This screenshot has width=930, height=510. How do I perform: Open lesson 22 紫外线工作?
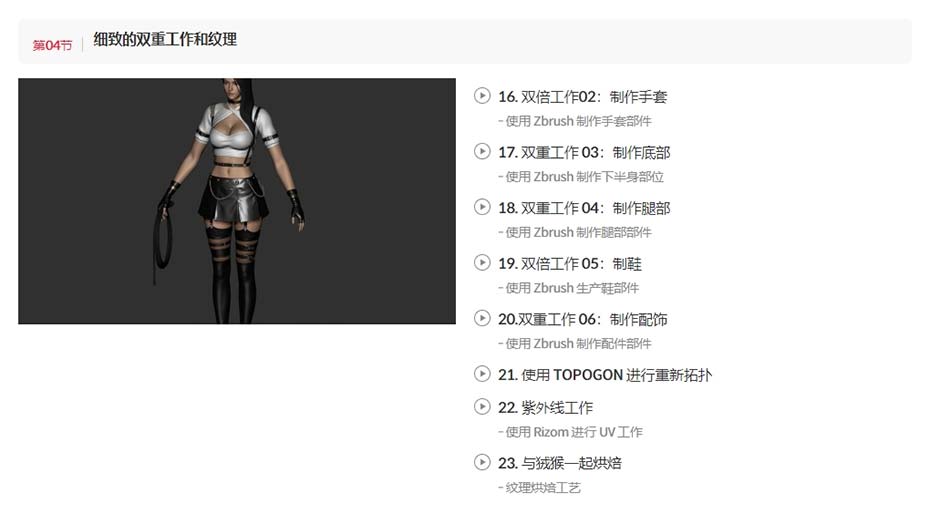coord(545,408)
